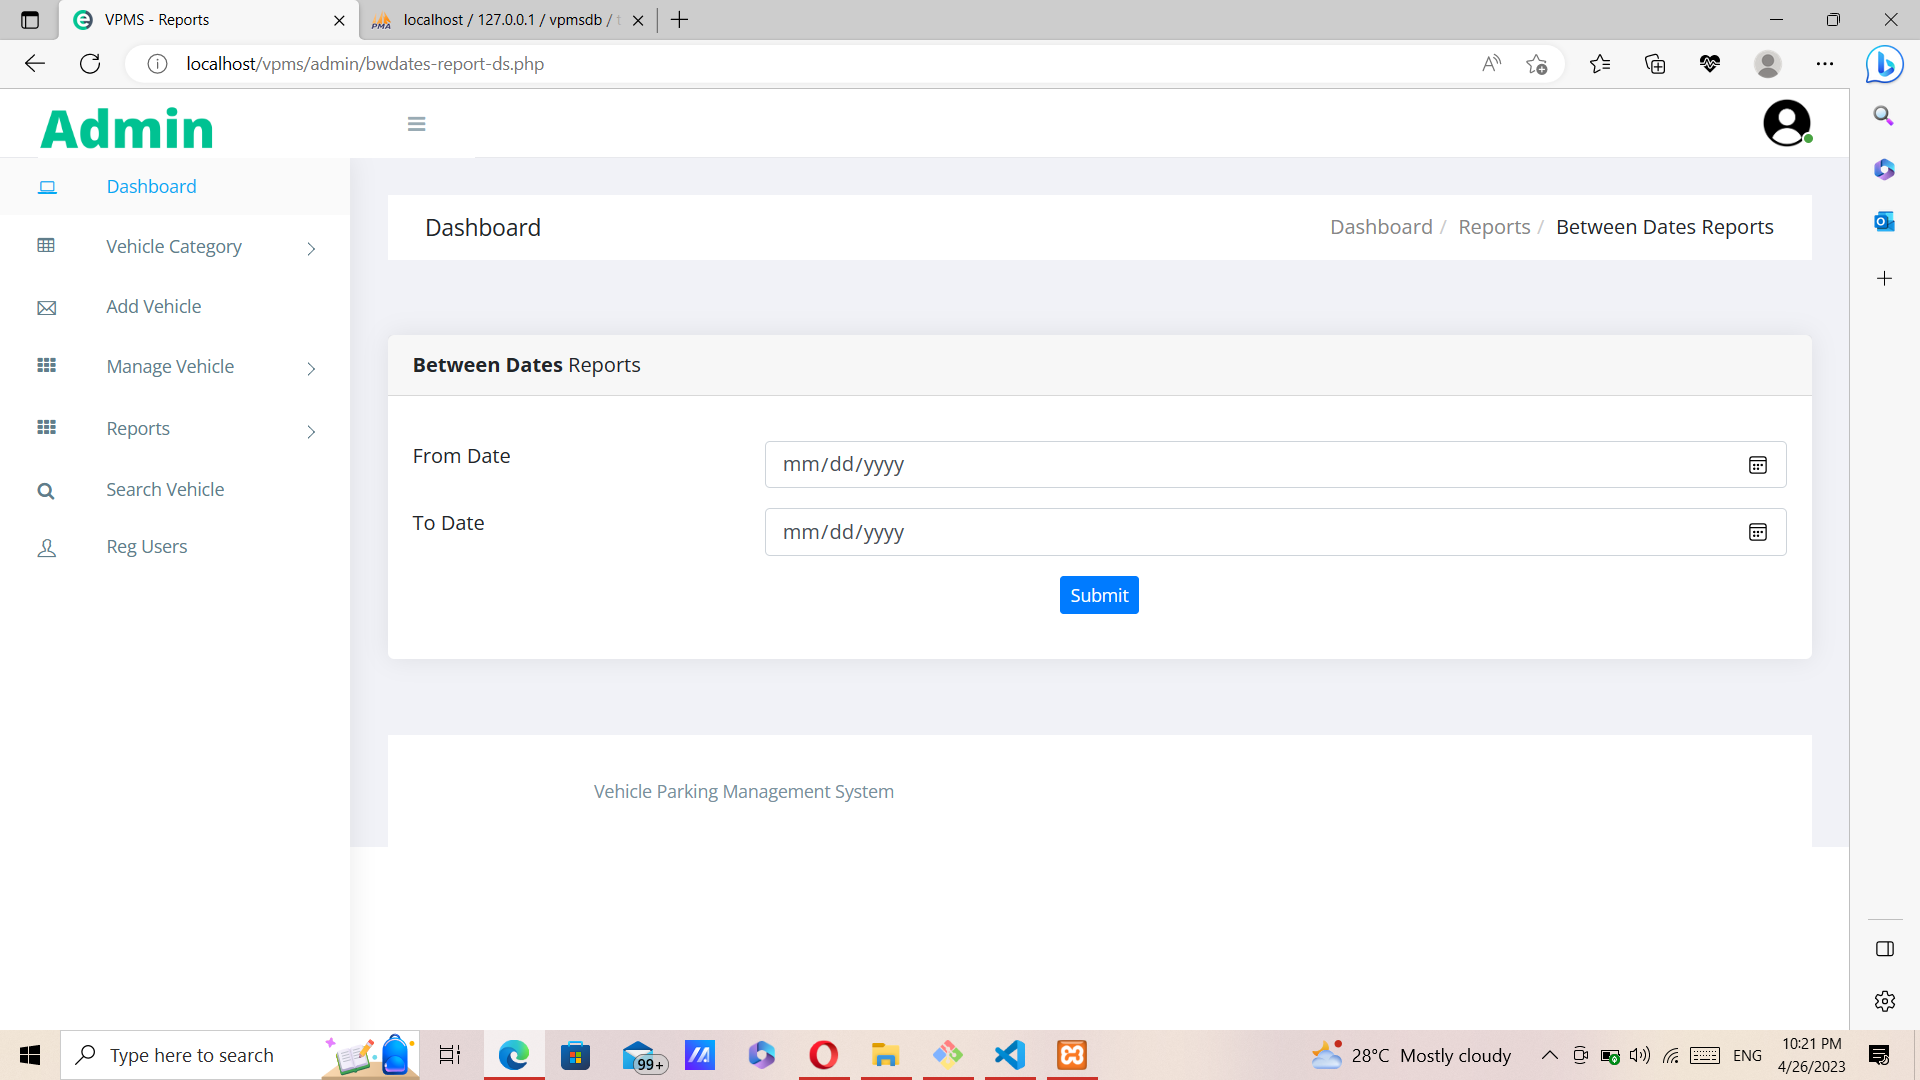Click the Vehicle Category grid icon
1920x1080 pixels.
46,246
